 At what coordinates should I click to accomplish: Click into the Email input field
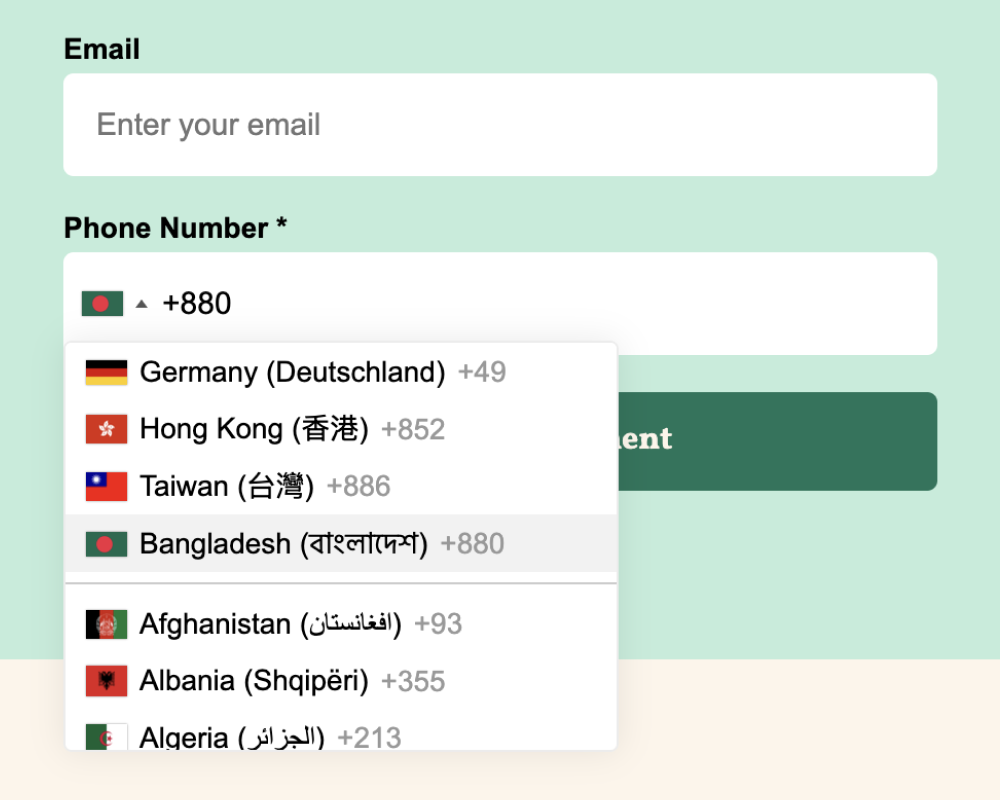tap(500, 125)
